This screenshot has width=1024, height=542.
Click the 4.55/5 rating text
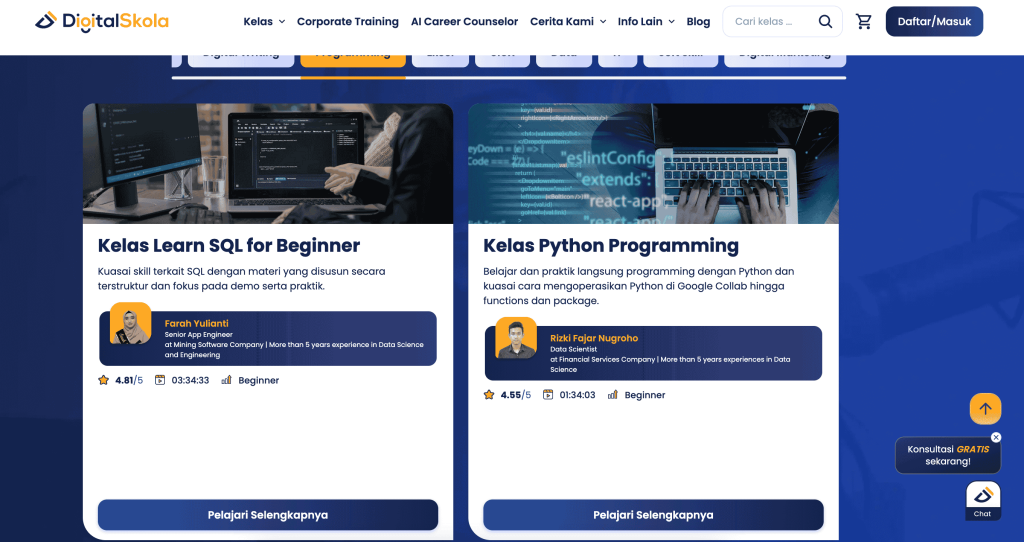tap(515, 394)
